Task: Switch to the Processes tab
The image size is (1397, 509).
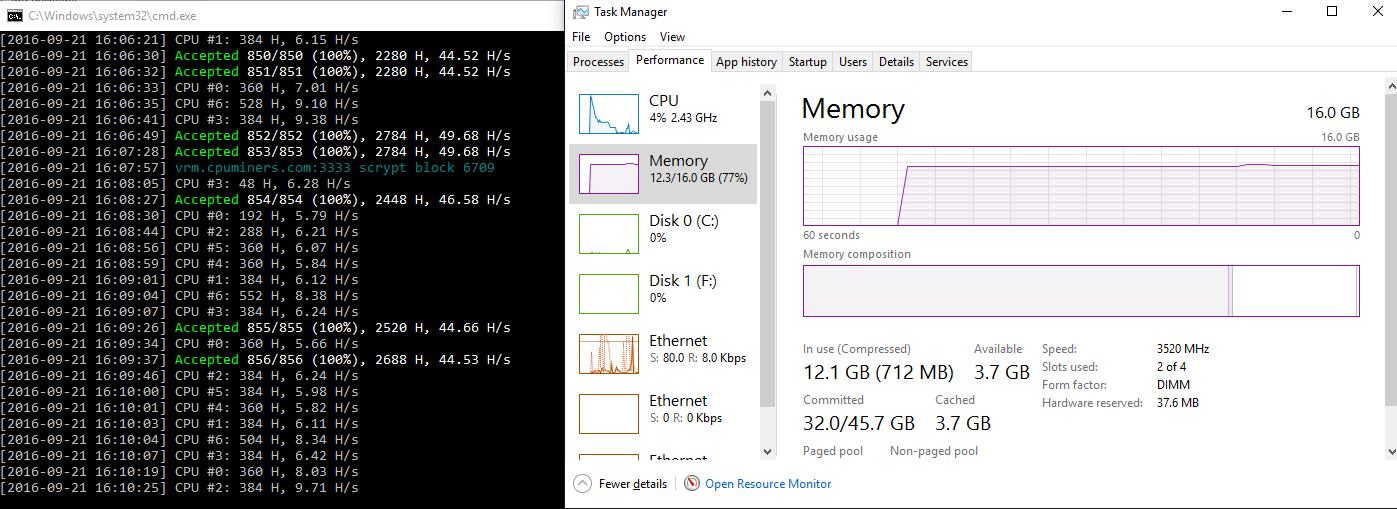Action: pyautogui.click(x=598, y=62)
